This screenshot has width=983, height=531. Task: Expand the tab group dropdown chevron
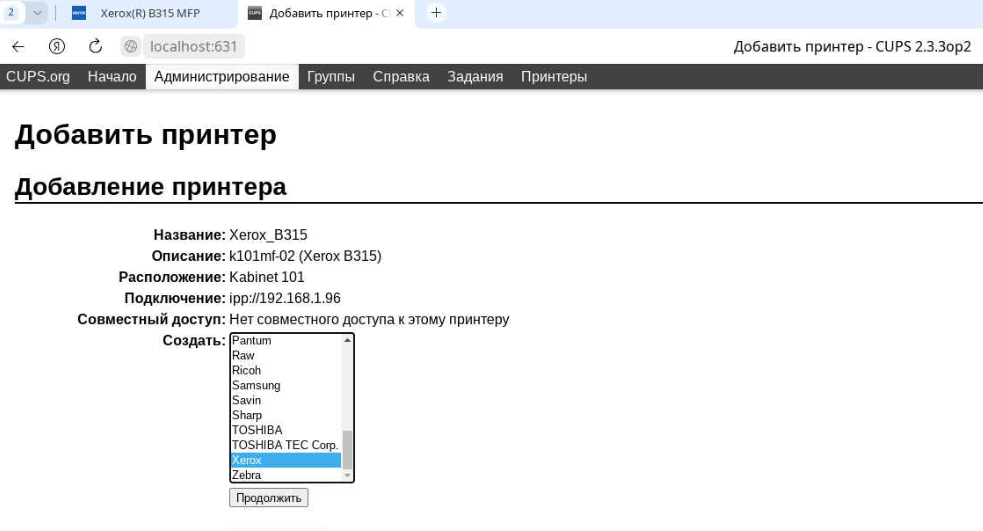[37, 13]
